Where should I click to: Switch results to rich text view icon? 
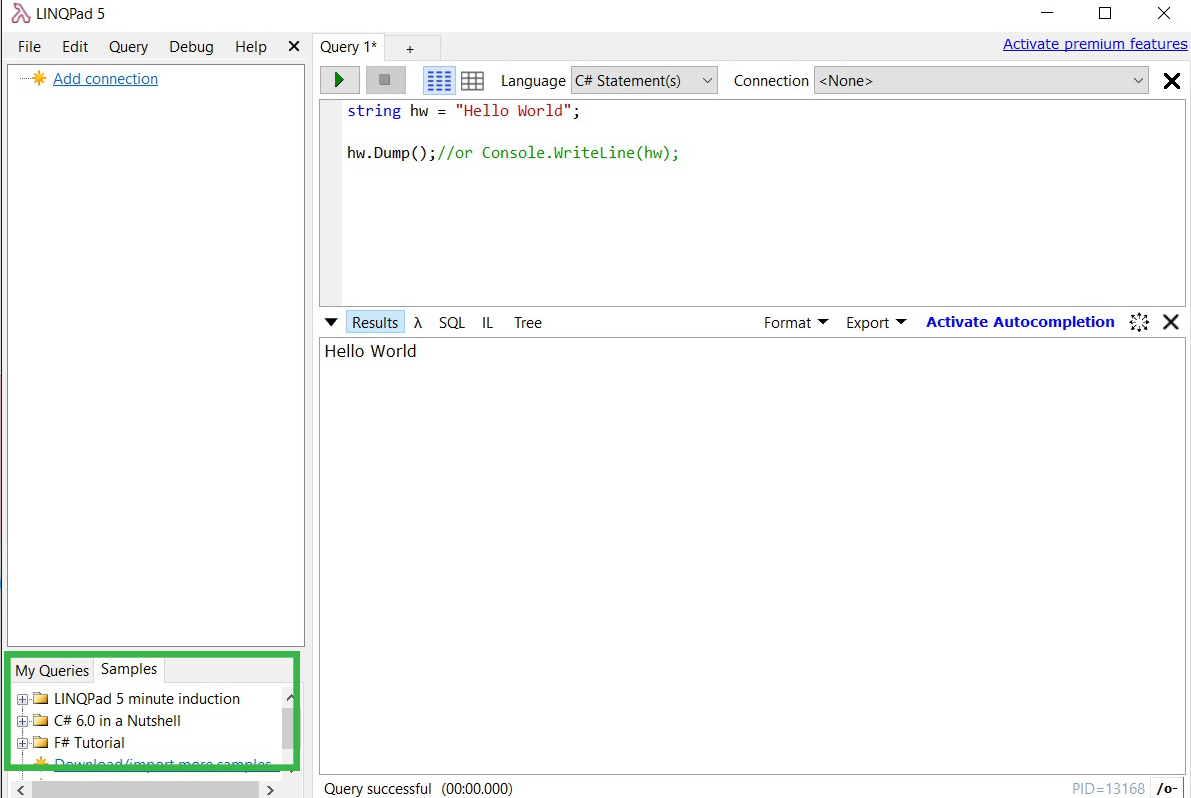[439, 80]
